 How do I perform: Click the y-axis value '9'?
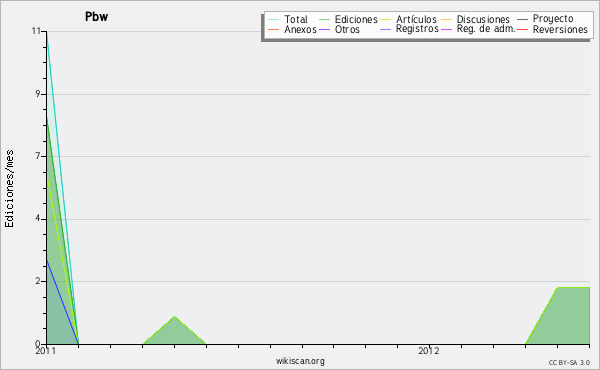38,94
